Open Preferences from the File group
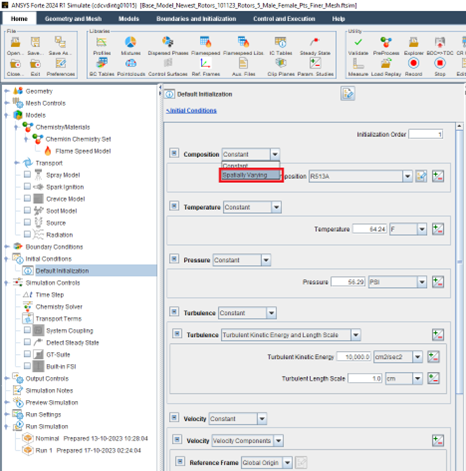 (61, 63)
